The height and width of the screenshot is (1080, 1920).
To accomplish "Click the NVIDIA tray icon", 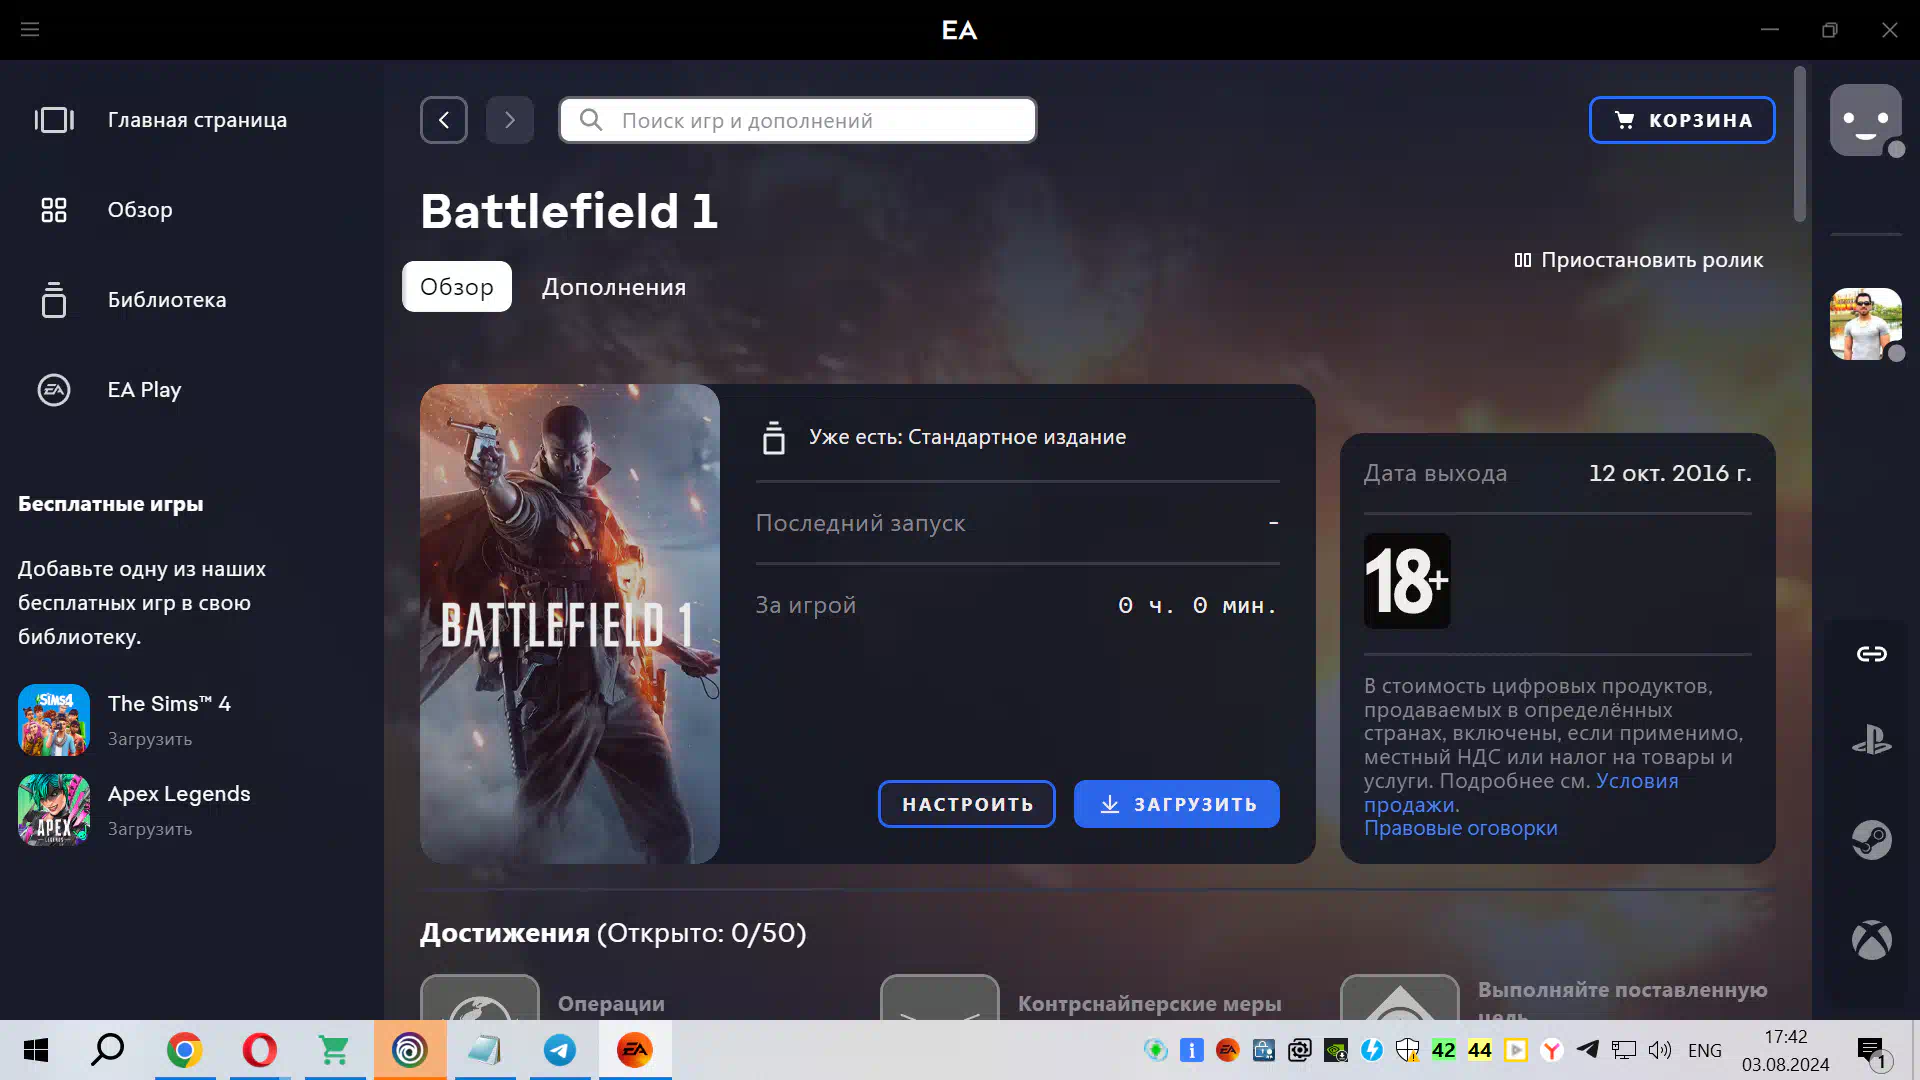I will pos(1336,1050).
